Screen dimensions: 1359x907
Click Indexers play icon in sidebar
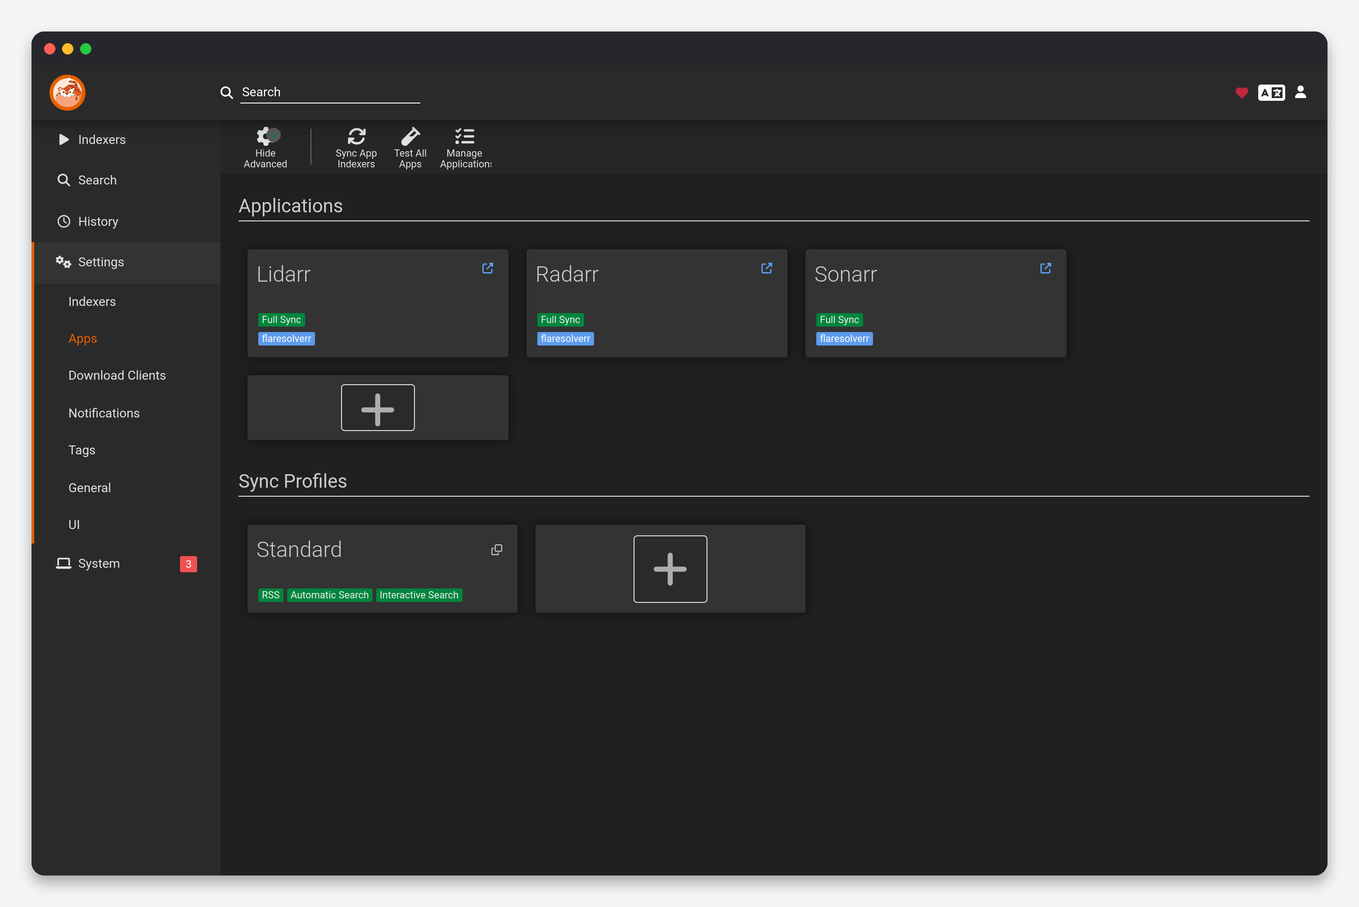point(64,140)
